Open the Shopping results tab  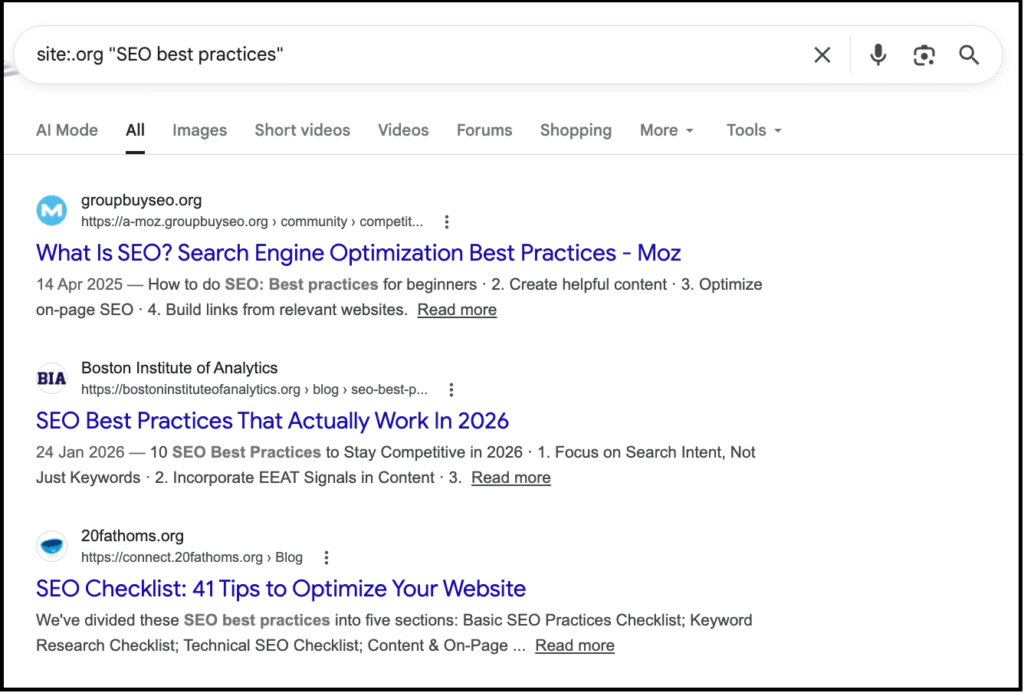click(x=576, y=130)
